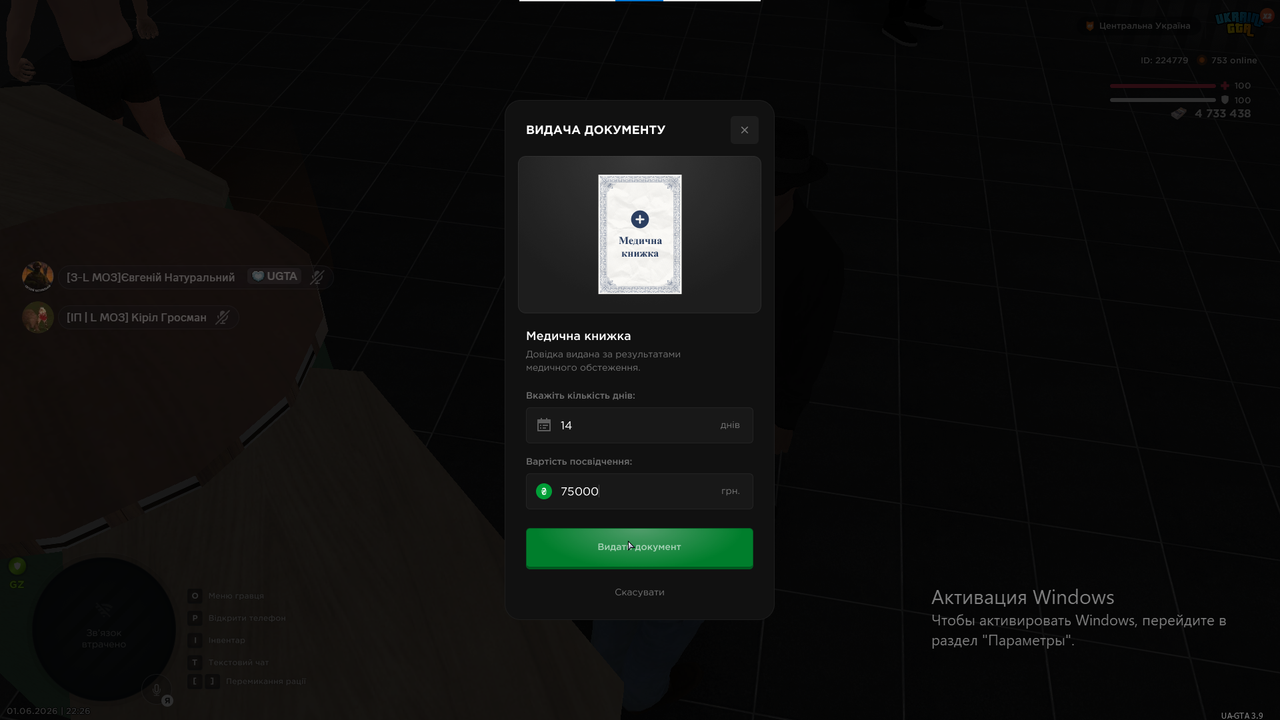Click the minimap with lost connection icon

[104, 627]
